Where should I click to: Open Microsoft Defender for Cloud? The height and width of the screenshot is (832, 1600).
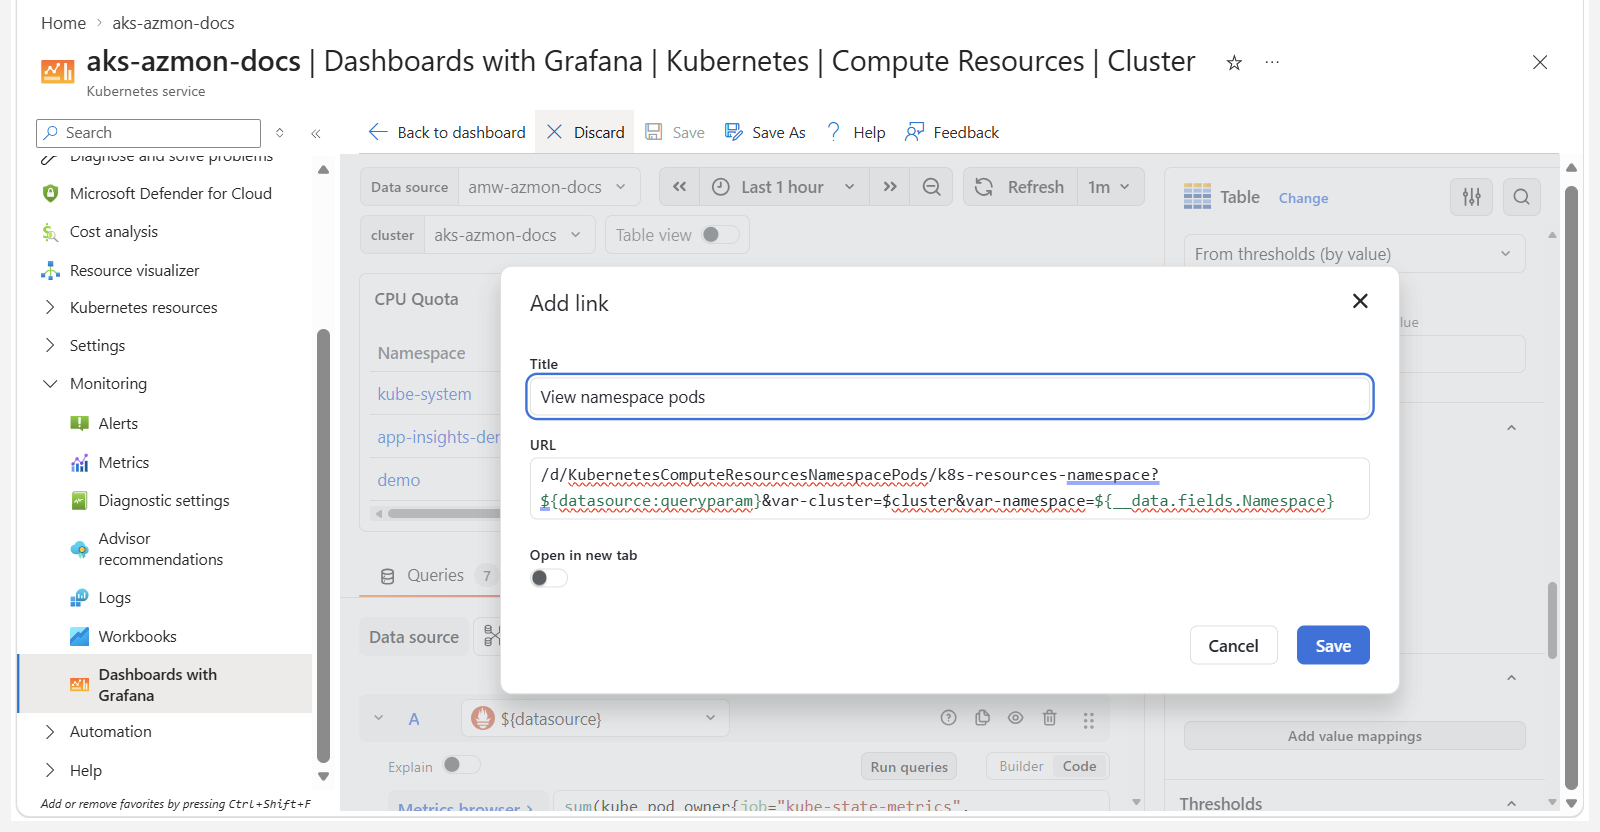(170, 194)
